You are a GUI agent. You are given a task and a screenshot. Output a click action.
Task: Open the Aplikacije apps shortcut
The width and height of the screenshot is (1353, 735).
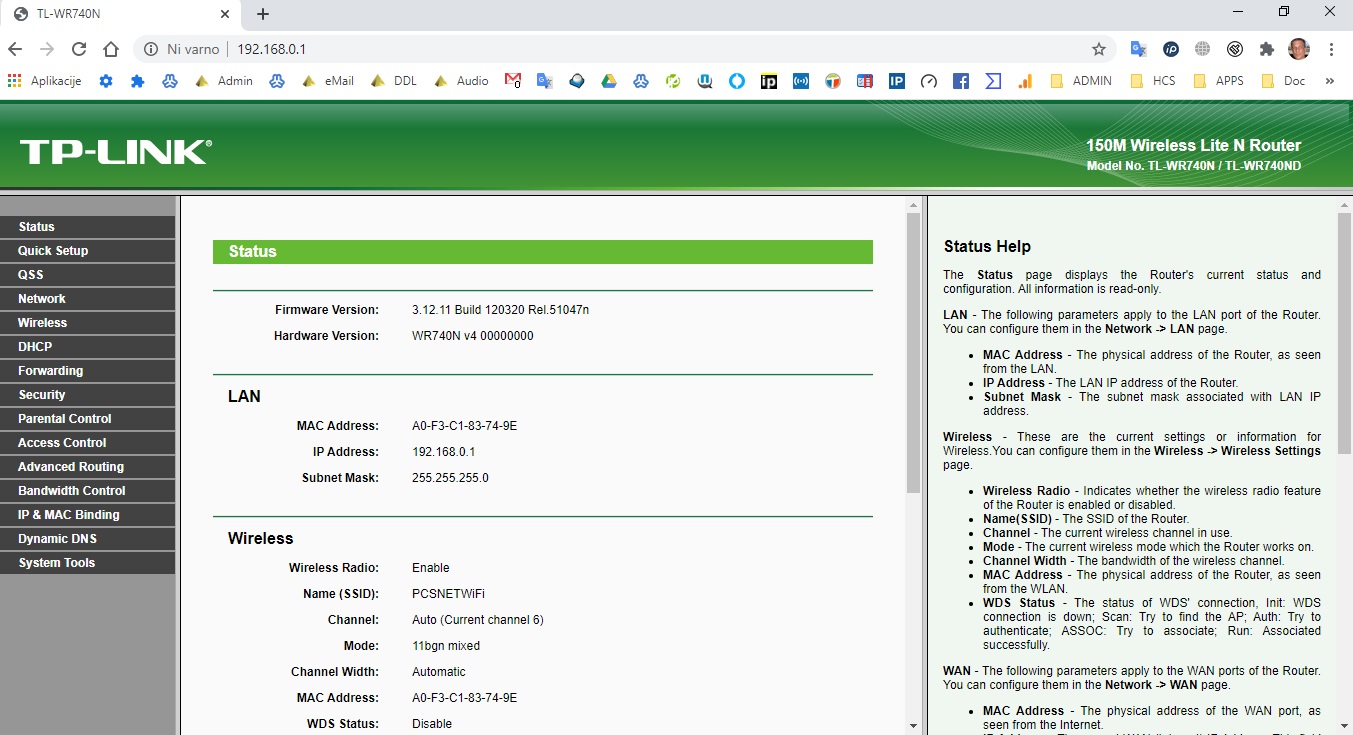click(x=45, y=81)
